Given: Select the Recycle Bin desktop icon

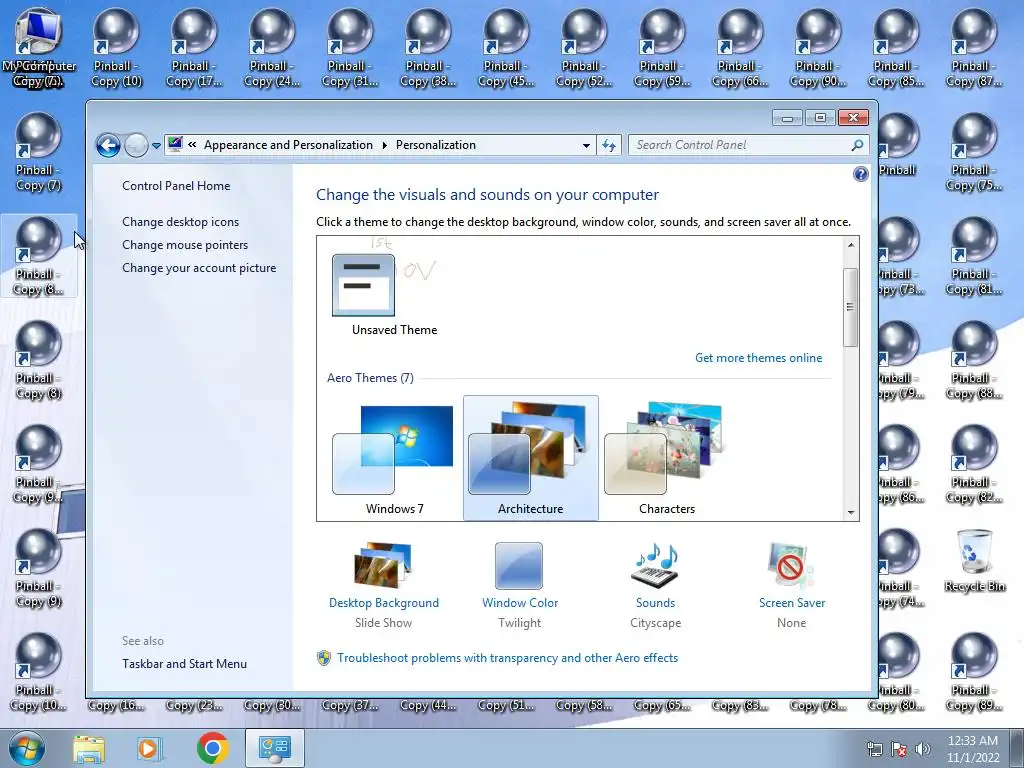Looking at the screenshot, I should (974, 560).
